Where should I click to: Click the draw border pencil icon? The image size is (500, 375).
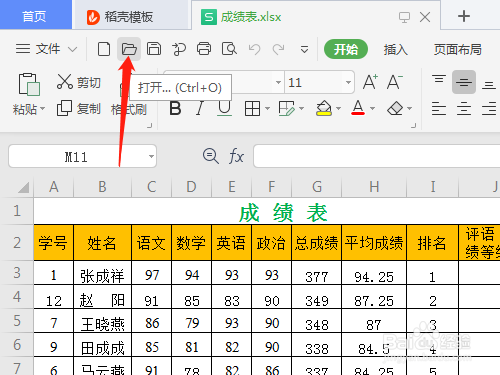pos(286,109)
